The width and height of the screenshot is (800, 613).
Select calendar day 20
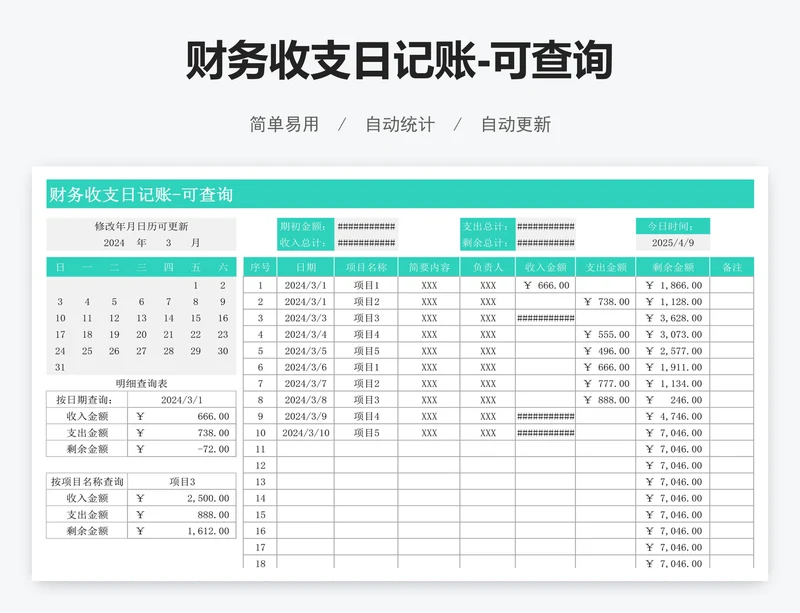pyautogui.click(x=141, y=334)
